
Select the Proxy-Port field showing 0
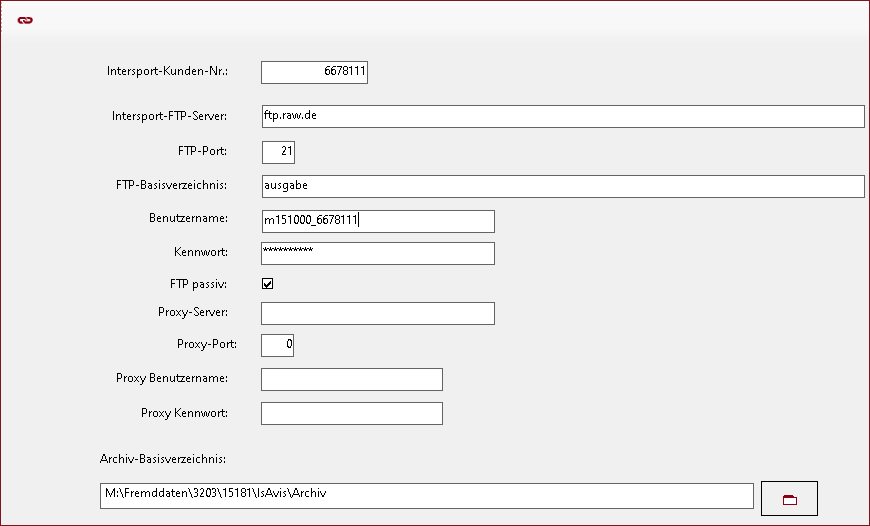click(277, 345)
